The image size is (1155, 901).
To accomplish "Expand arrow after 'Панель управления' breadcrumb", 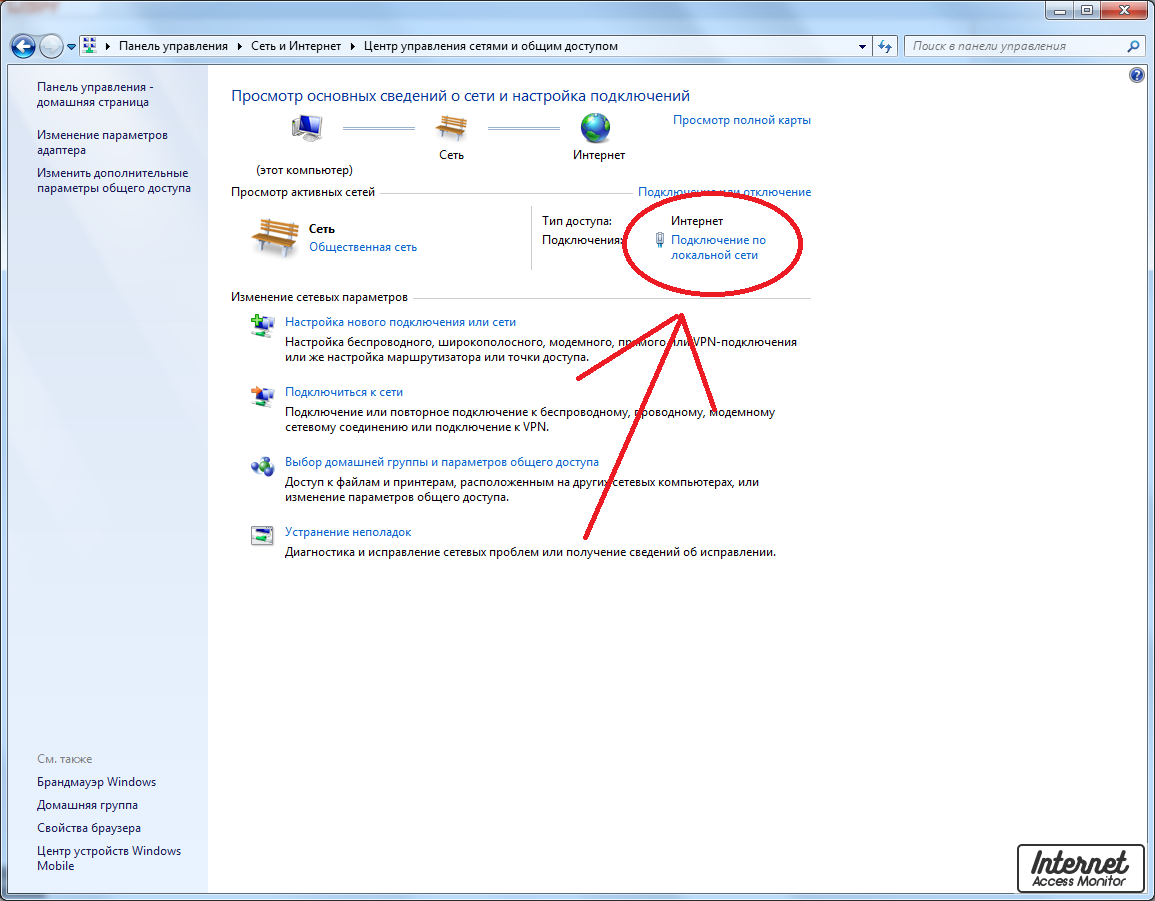I will pos(239,46).
